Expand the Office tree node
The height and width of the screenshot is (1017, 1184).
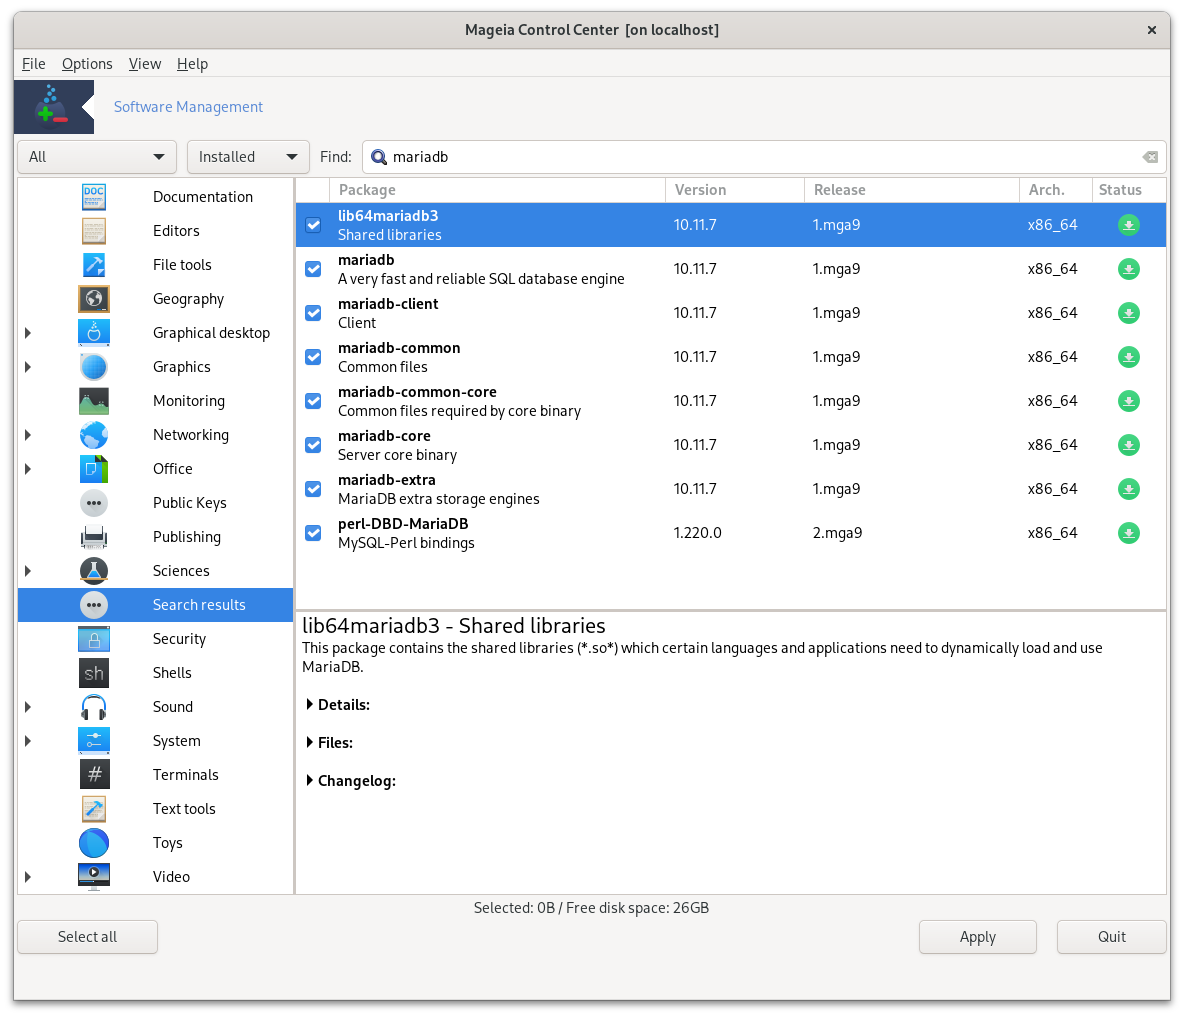(28, 469)
